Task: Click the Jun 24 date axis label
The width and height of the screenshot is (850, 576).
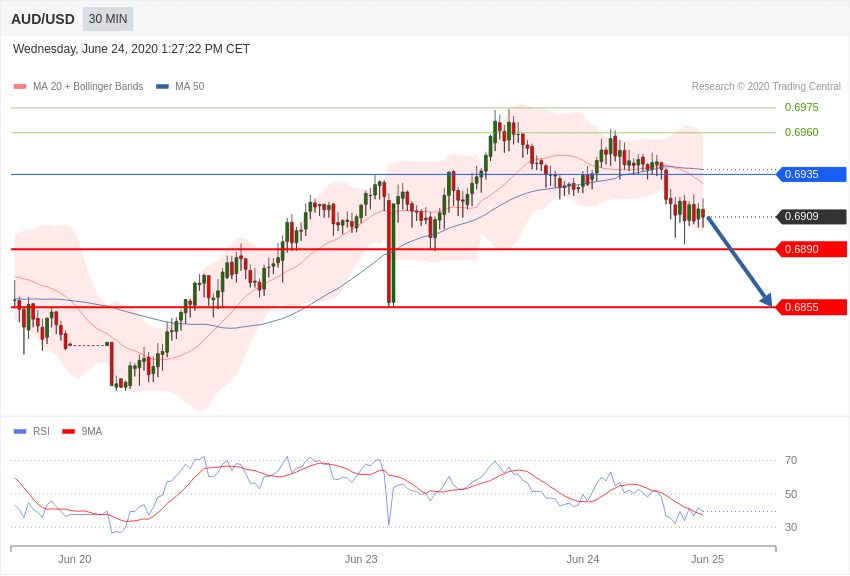Action: click(583, 559)
